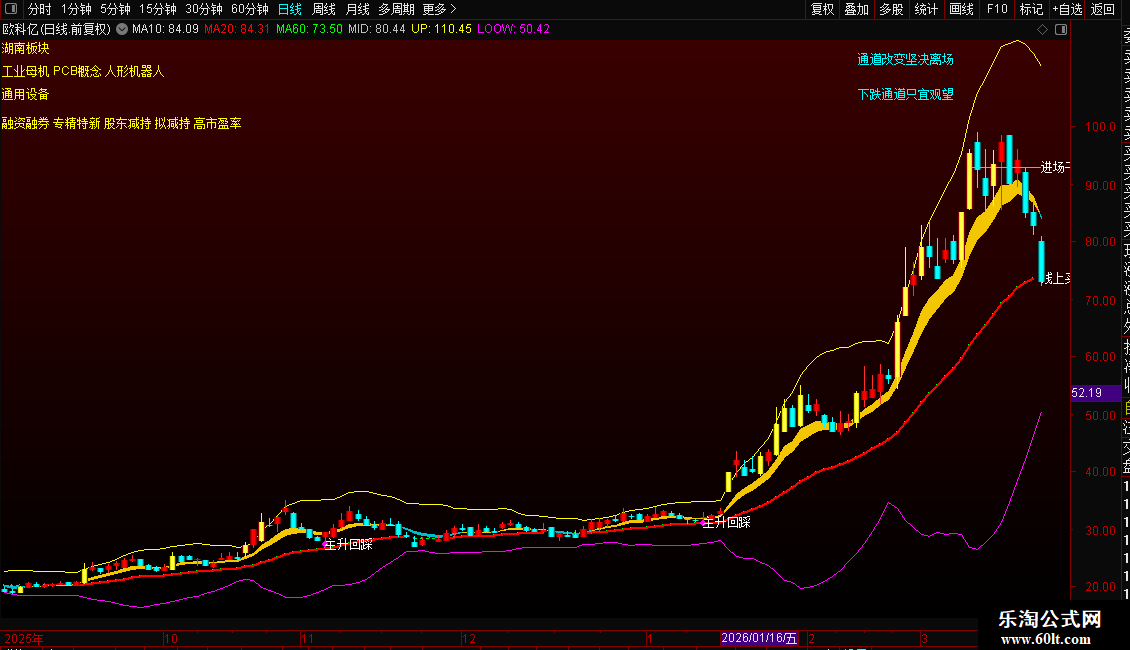Click the MA60: 73.50 indicator value
Image resolution: width=1130 pixels, height=650 pixels.
click(309, 29)
